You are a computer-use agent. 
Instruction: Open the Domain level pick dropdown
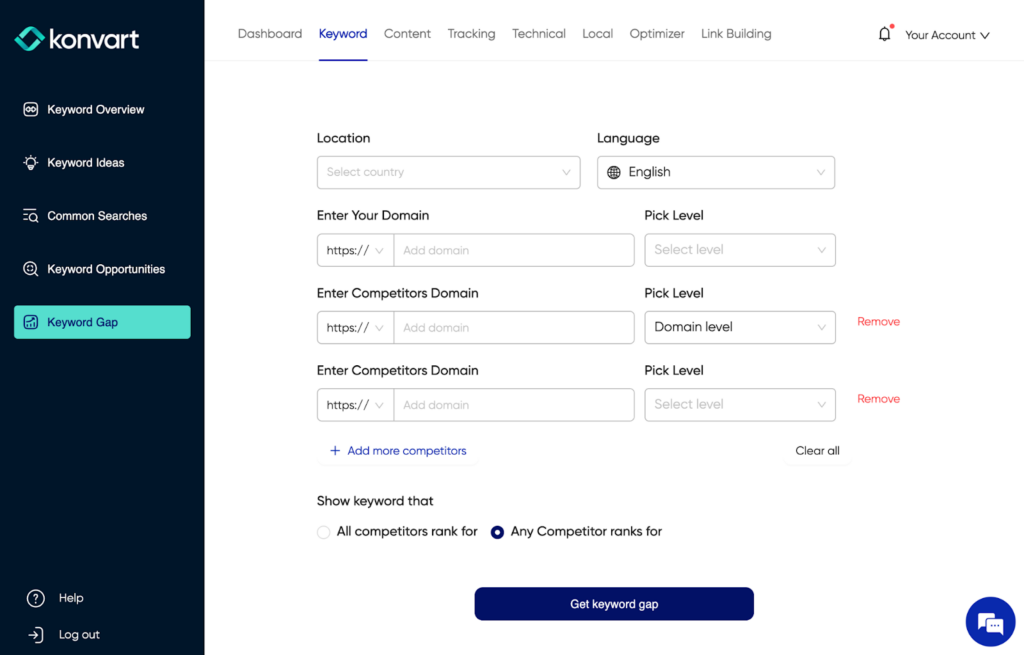pyautogui.click(x=740, y=327)
